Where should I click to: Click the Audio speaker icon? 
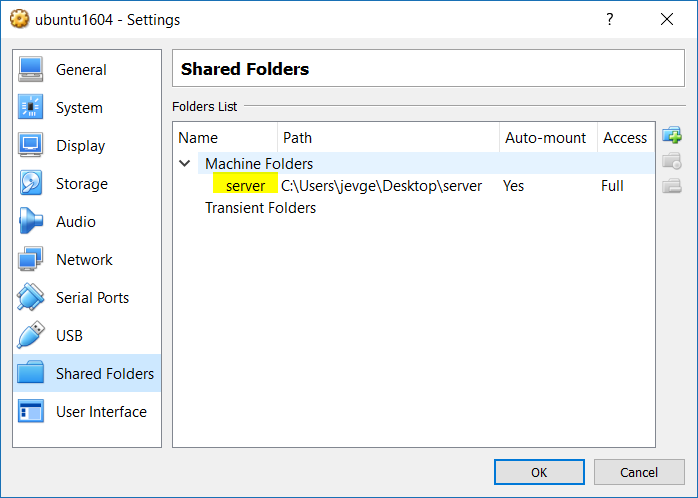[x=31, y=221]
